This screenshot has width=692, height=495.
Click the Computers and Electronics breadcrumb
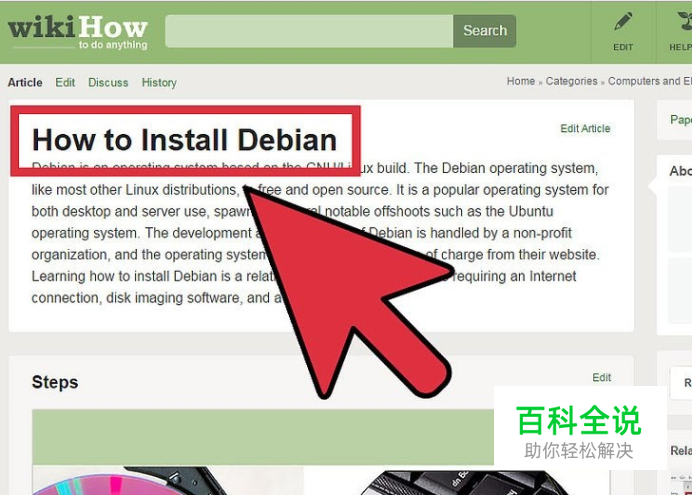(650, 81)
